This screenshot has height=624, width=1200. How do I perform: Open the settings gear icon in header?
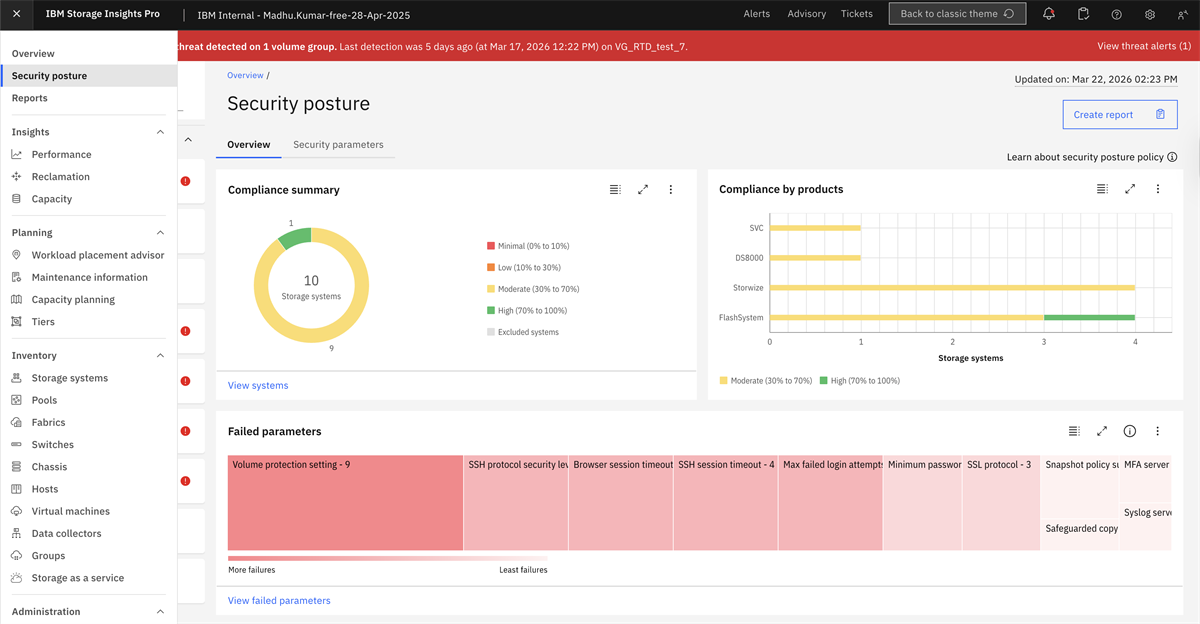coord(1150,14)
